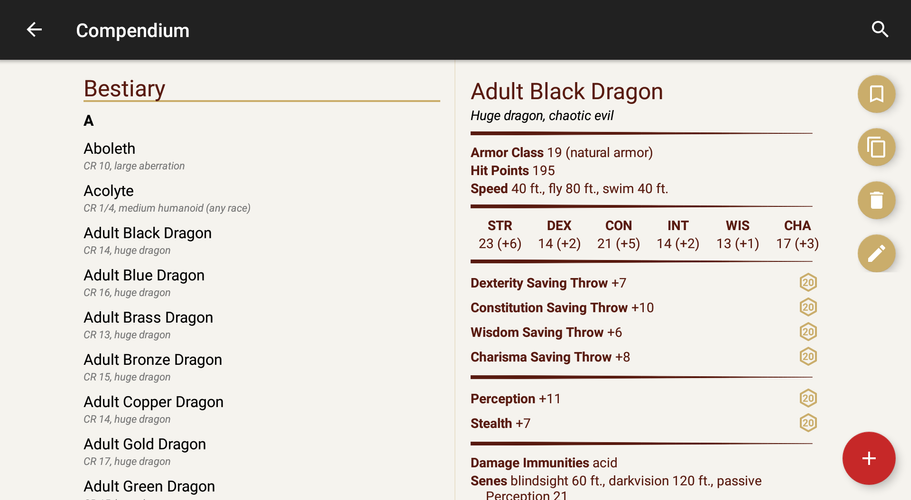Viewport: 911px width, 500px height.
Task: Click the INT 14 (+2) ability score
Action: tap(677, 235)
